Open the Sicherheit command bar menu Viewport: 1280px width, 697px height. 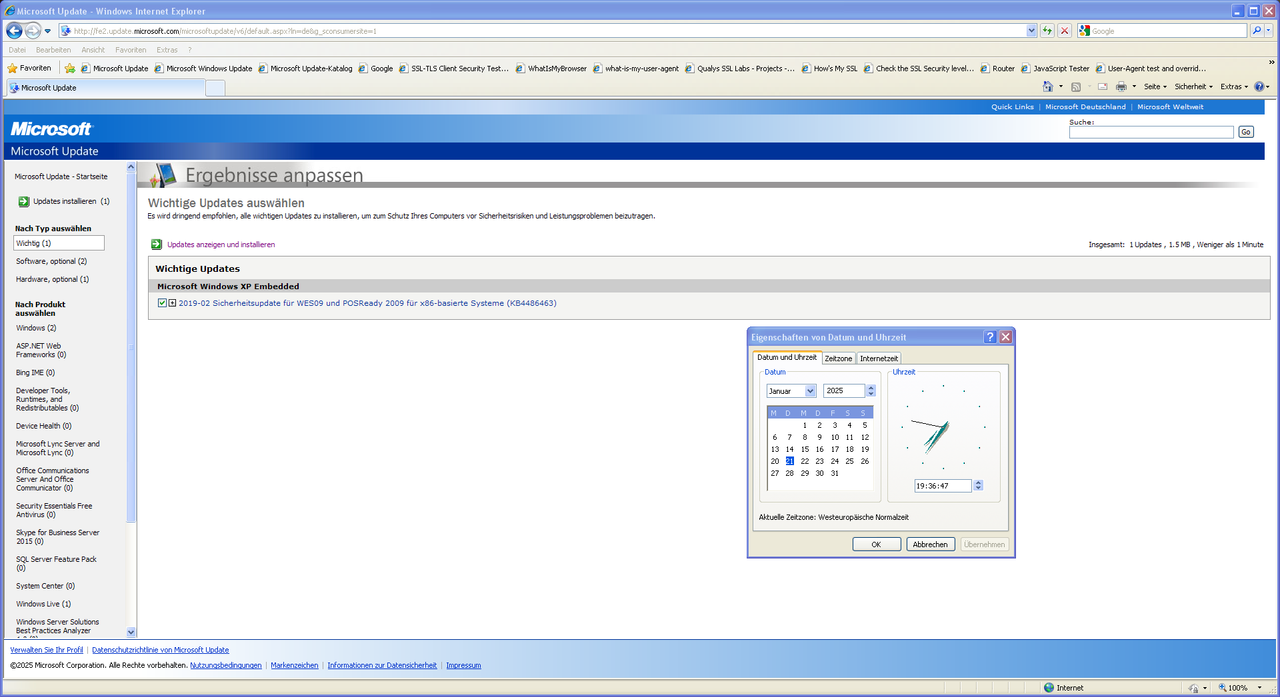point(1193,87)
